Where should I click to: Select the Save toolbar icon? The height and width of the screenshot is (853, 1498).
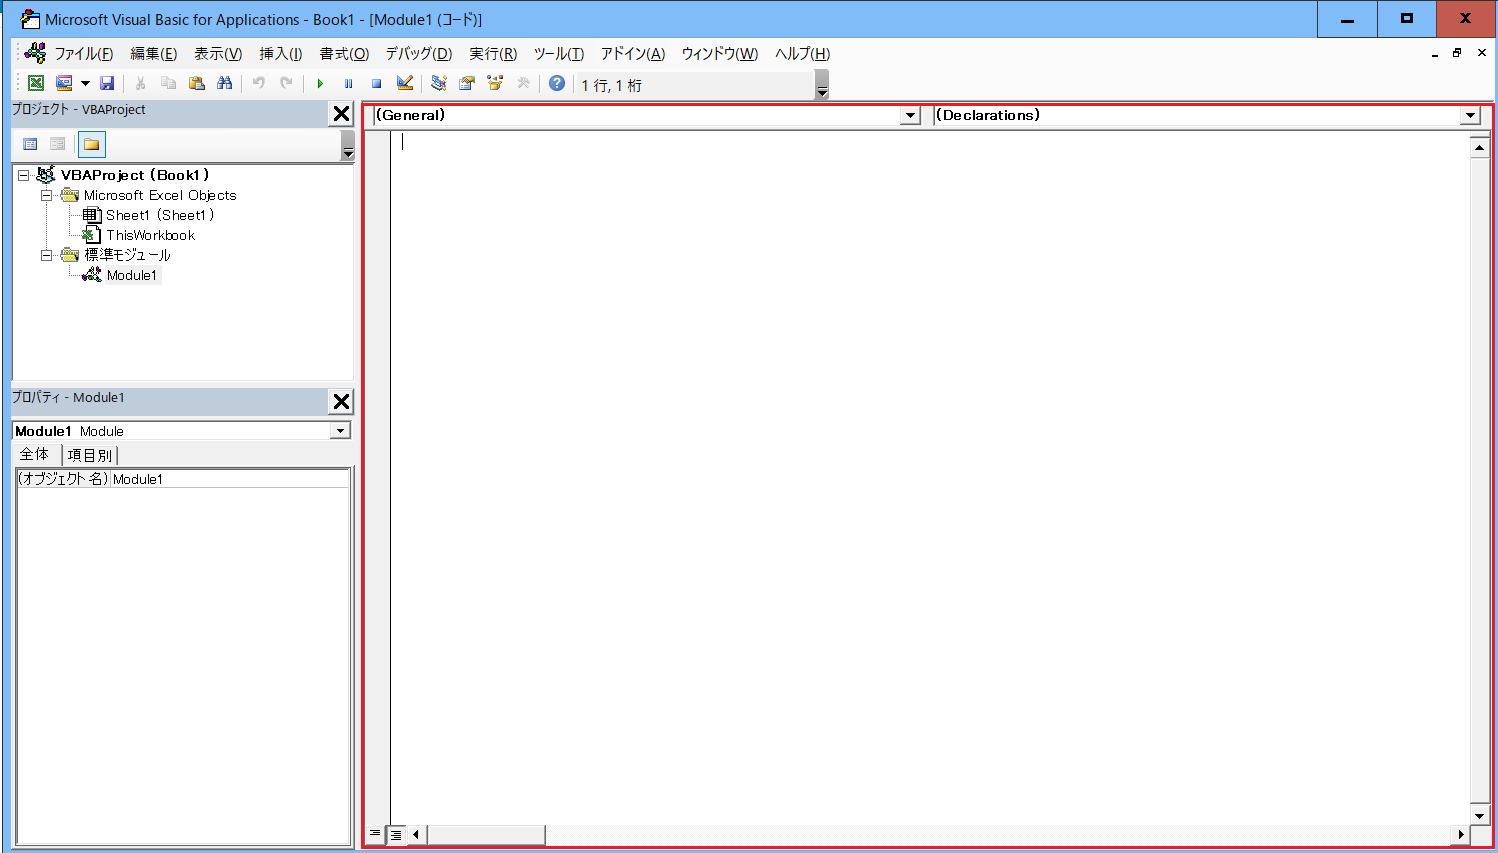pos(107,83)
